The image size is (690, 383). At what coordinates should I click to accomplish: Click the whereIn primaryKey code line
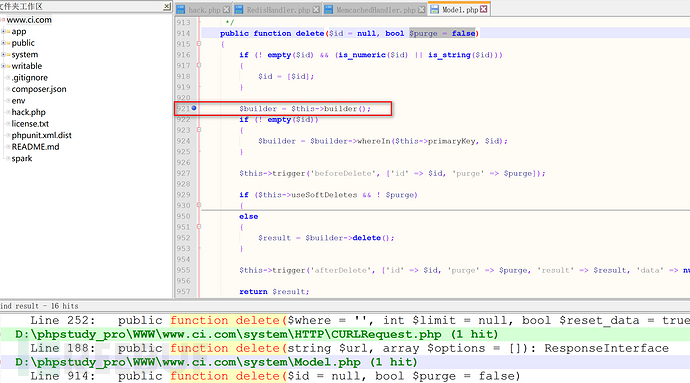(x=383, y=141)
